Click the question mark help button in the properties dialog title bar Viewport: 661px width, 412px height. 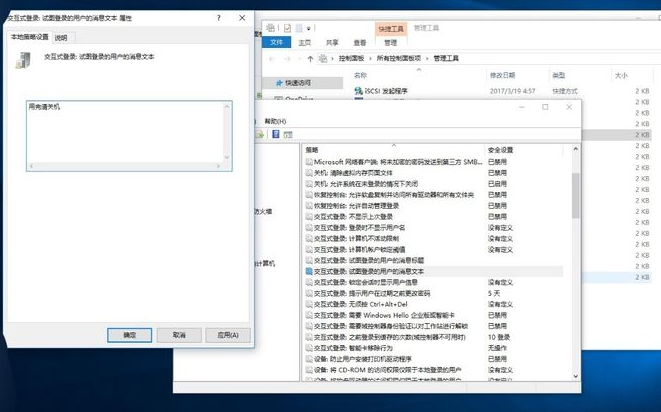coord(219,18)
